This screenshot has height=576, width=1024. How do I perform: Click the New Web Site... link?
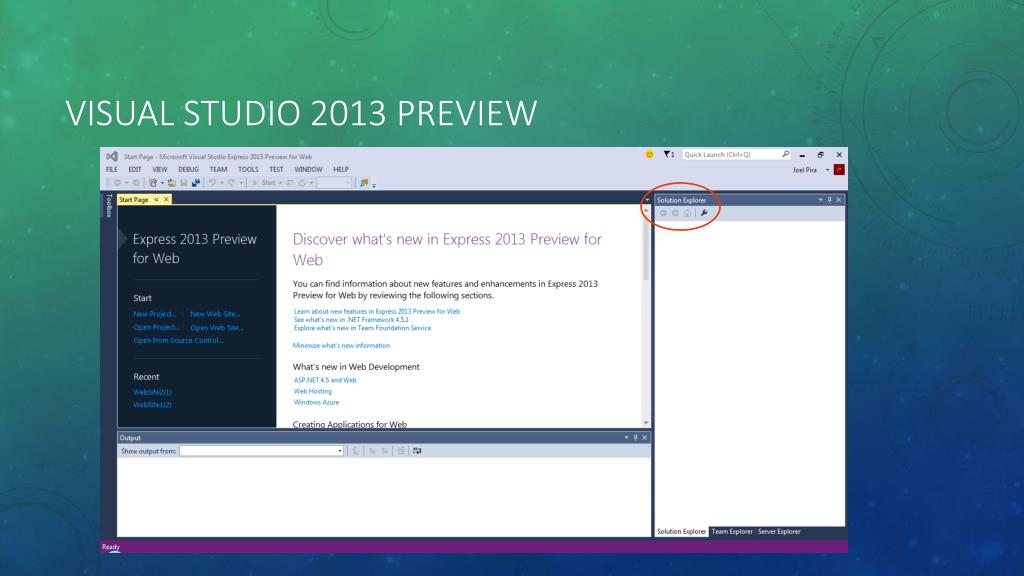[x=215, y=314]
